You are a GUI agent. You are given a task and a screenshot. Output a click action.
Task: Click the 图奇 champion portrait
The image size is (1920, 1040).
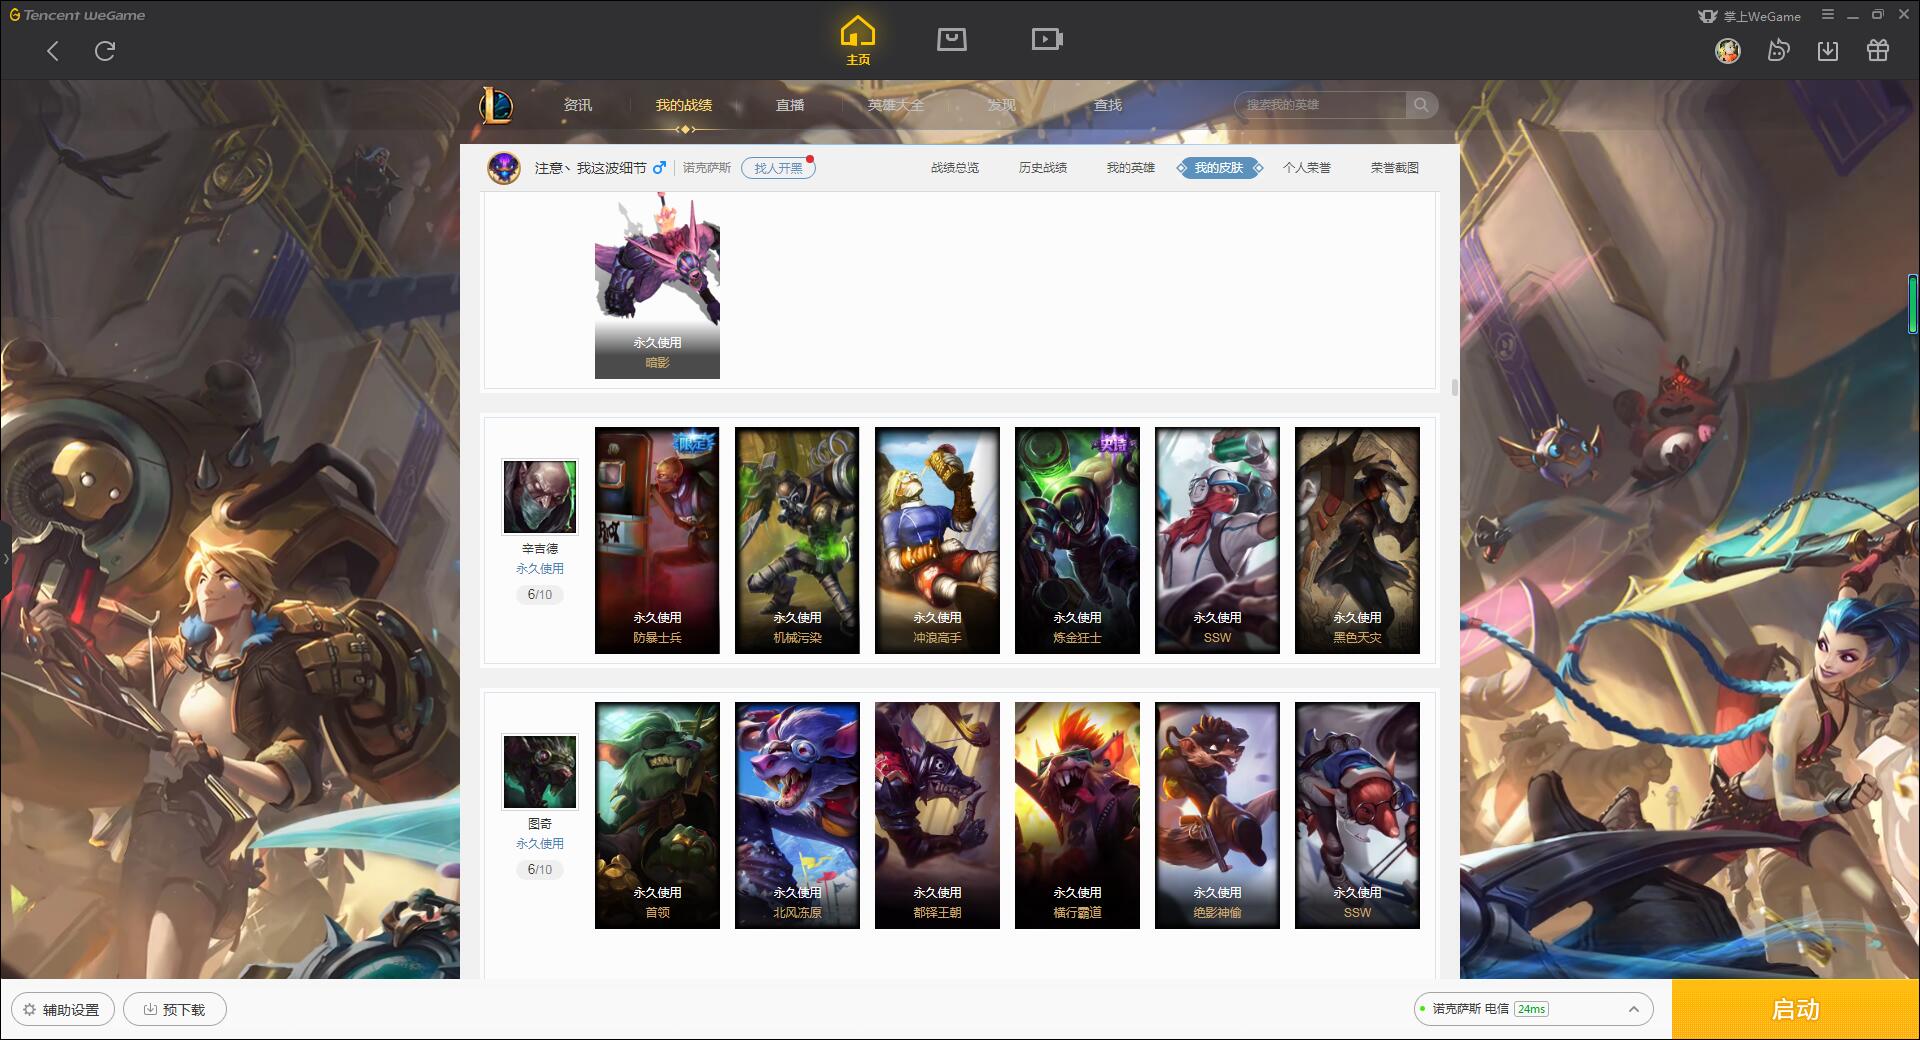[540, 772]
